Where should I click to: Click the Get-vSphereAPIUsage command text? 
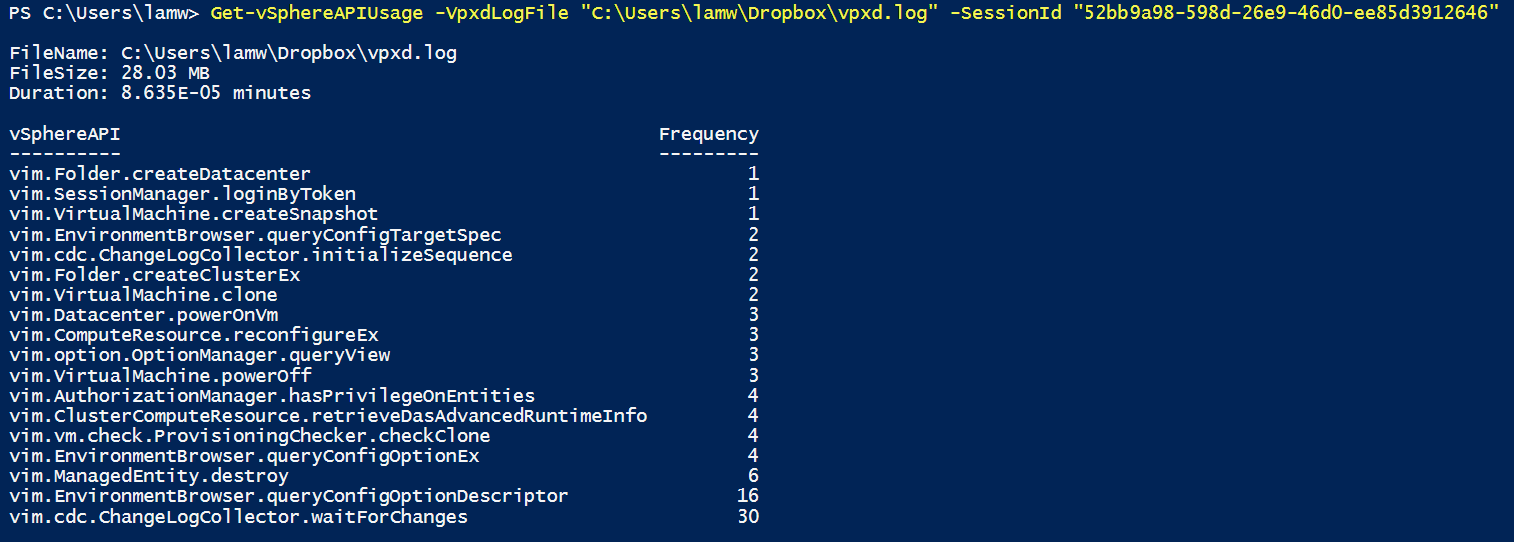coord(310,13)
